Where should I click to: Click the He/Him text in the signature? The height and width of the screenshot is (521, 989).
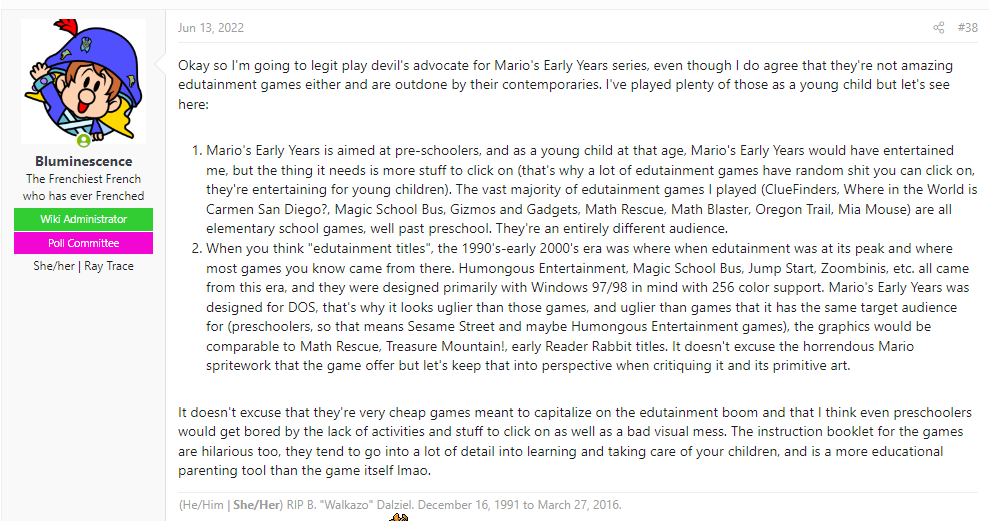201,505
